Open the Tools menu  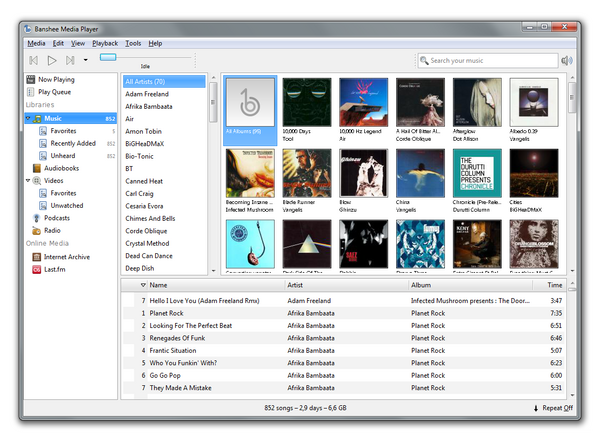133,43
